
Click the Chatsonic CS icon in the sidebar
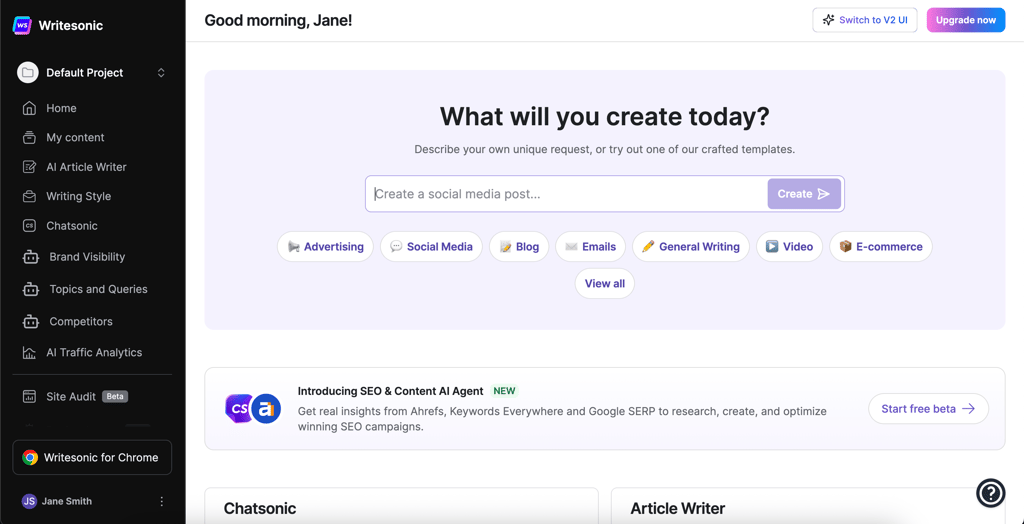[x=29, y=226]
